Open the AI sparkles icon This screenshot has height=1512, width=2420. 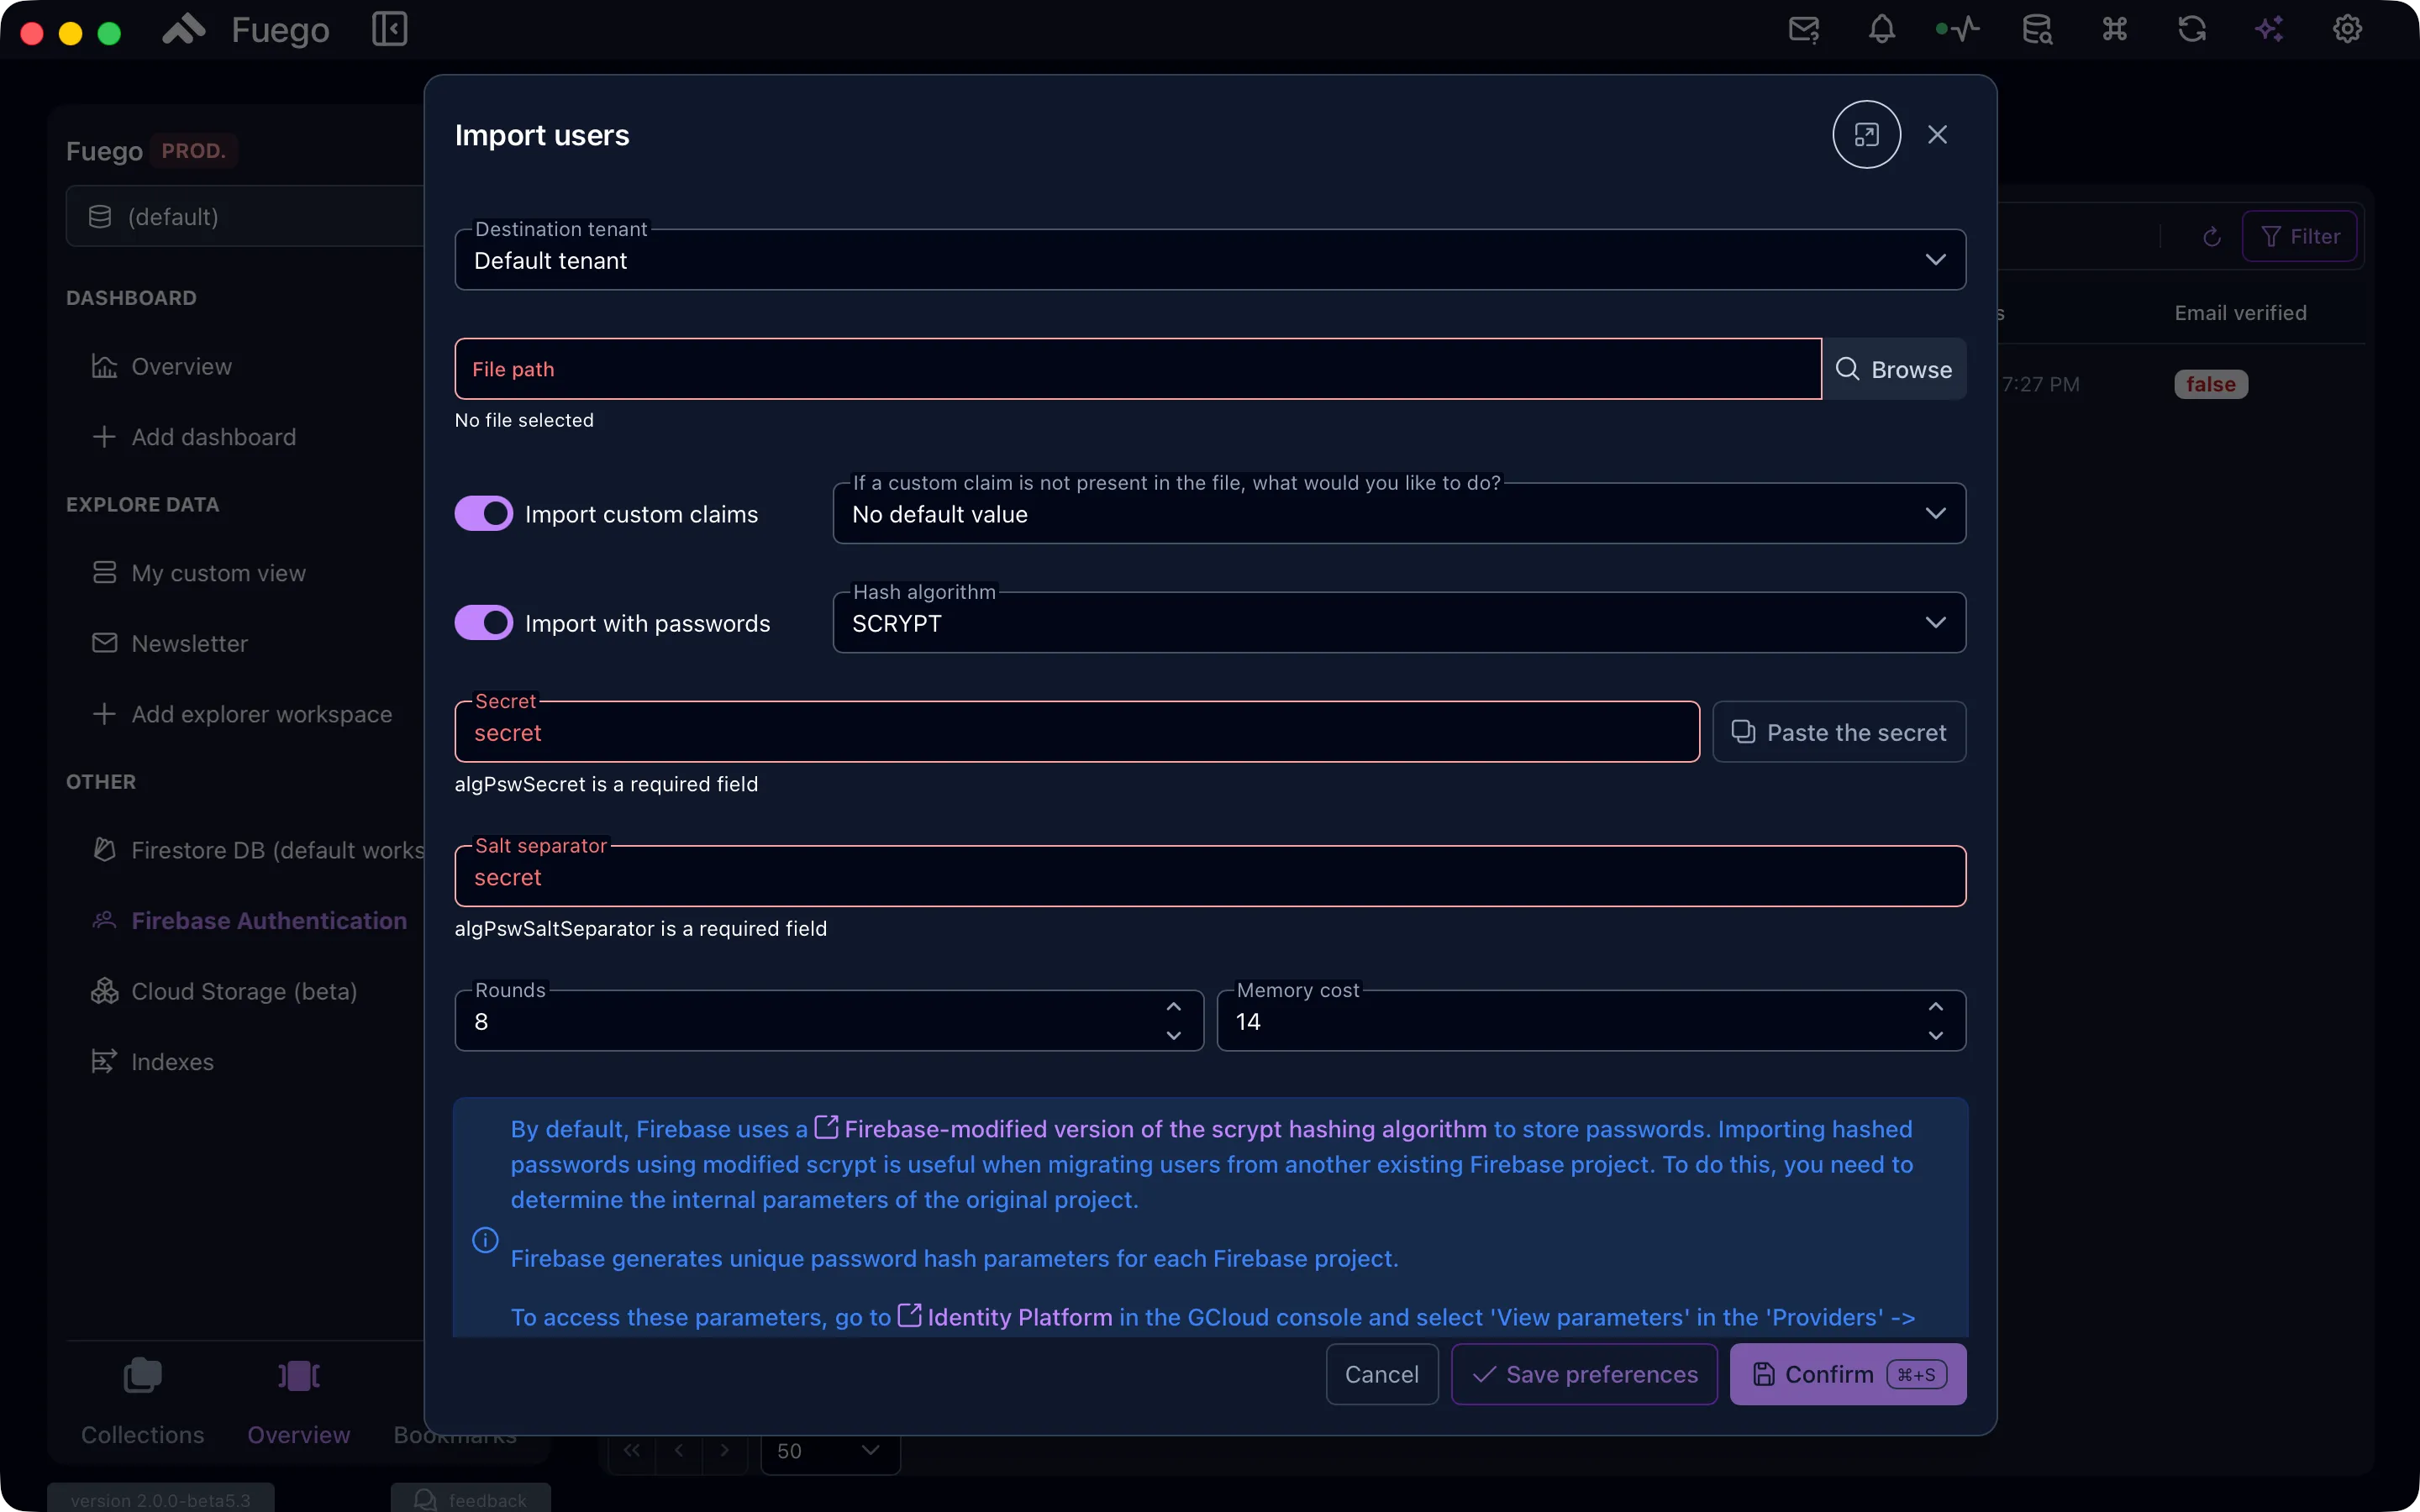point(2269,29)
